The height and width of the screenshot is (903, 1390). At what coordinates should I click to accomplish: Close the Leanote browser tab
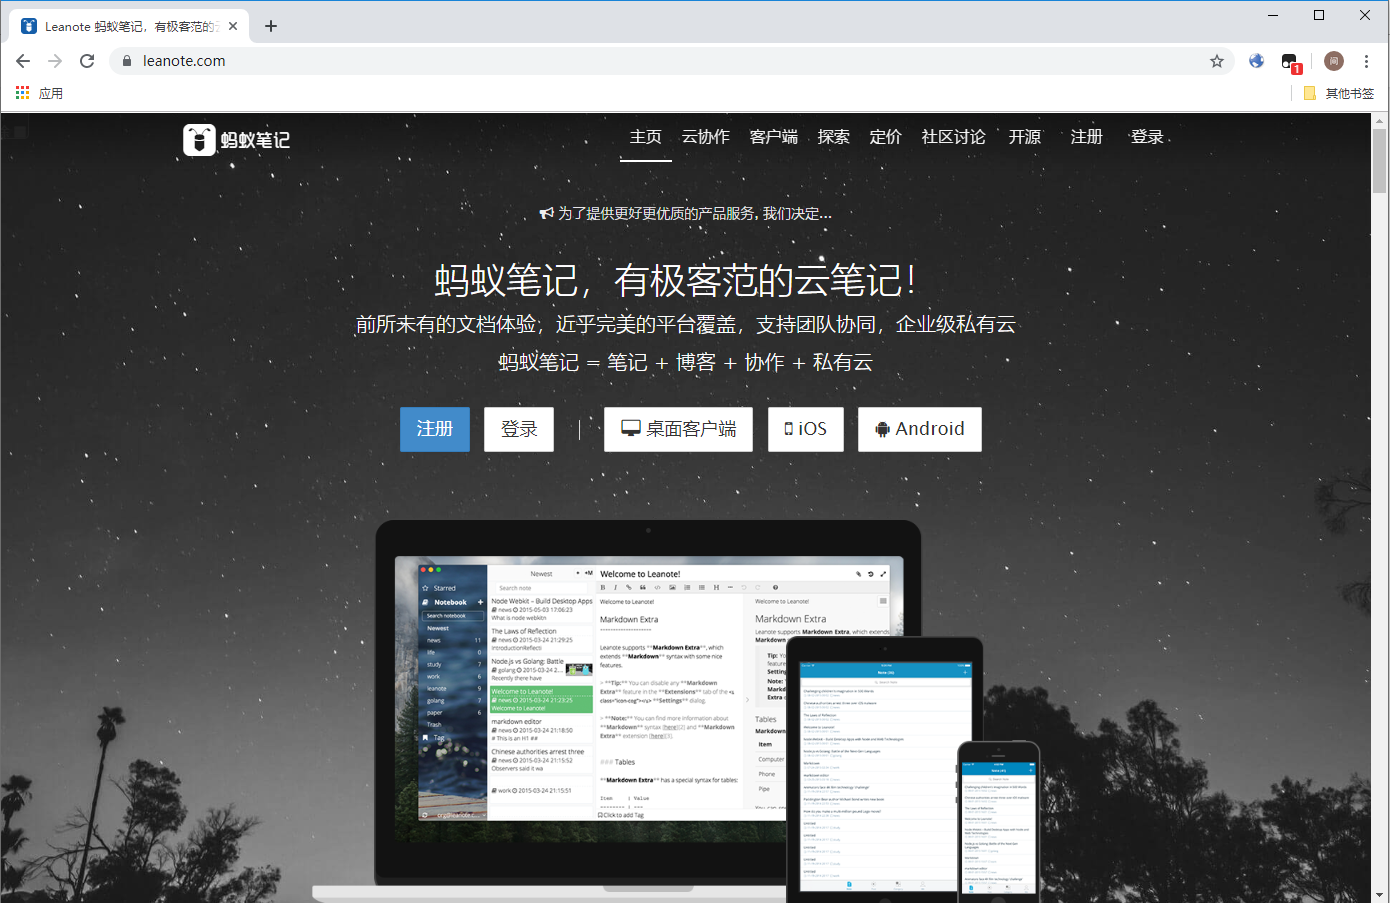point(233,26)
